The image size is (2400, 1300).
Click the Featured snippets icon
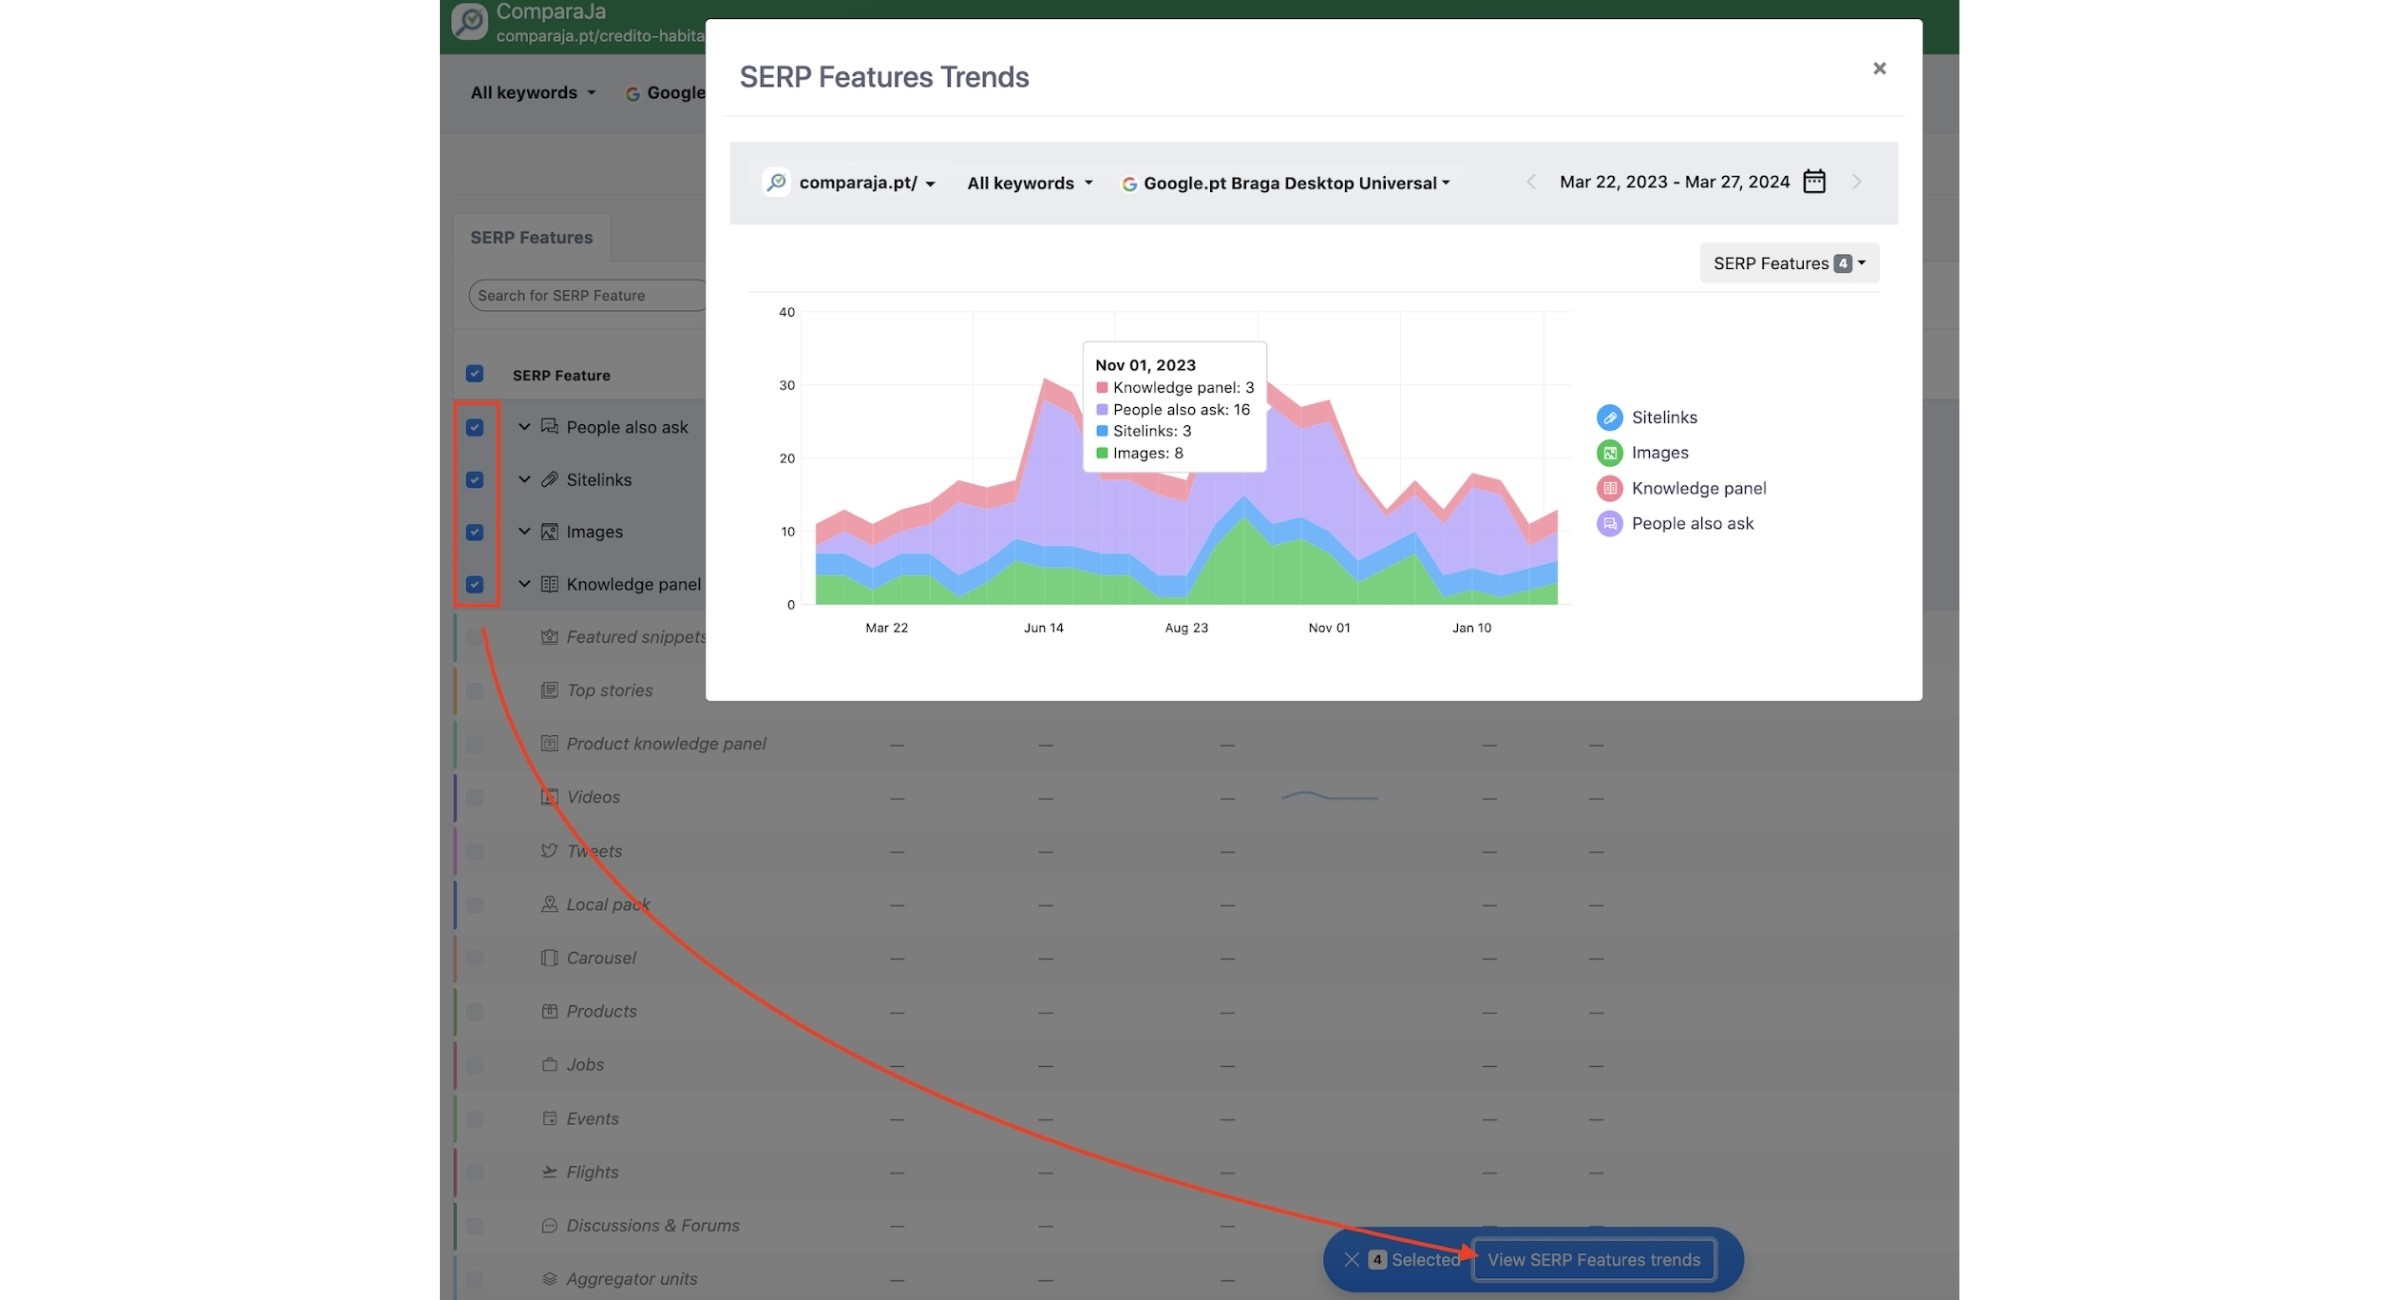coord(549,637)
